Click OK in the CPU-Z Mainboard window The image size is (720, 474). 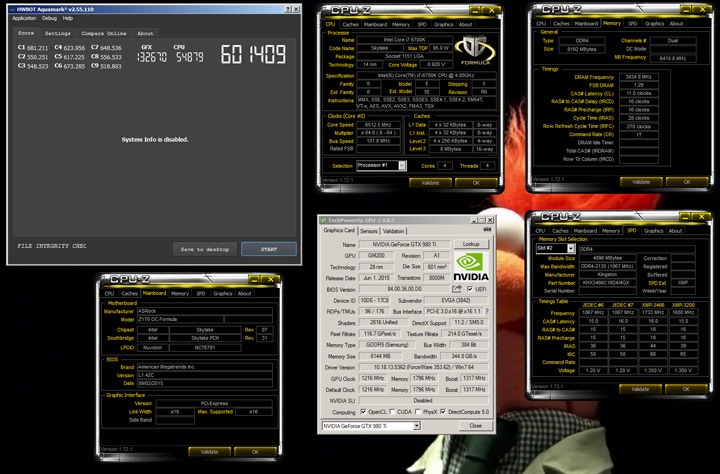click(x=255, y=452)
